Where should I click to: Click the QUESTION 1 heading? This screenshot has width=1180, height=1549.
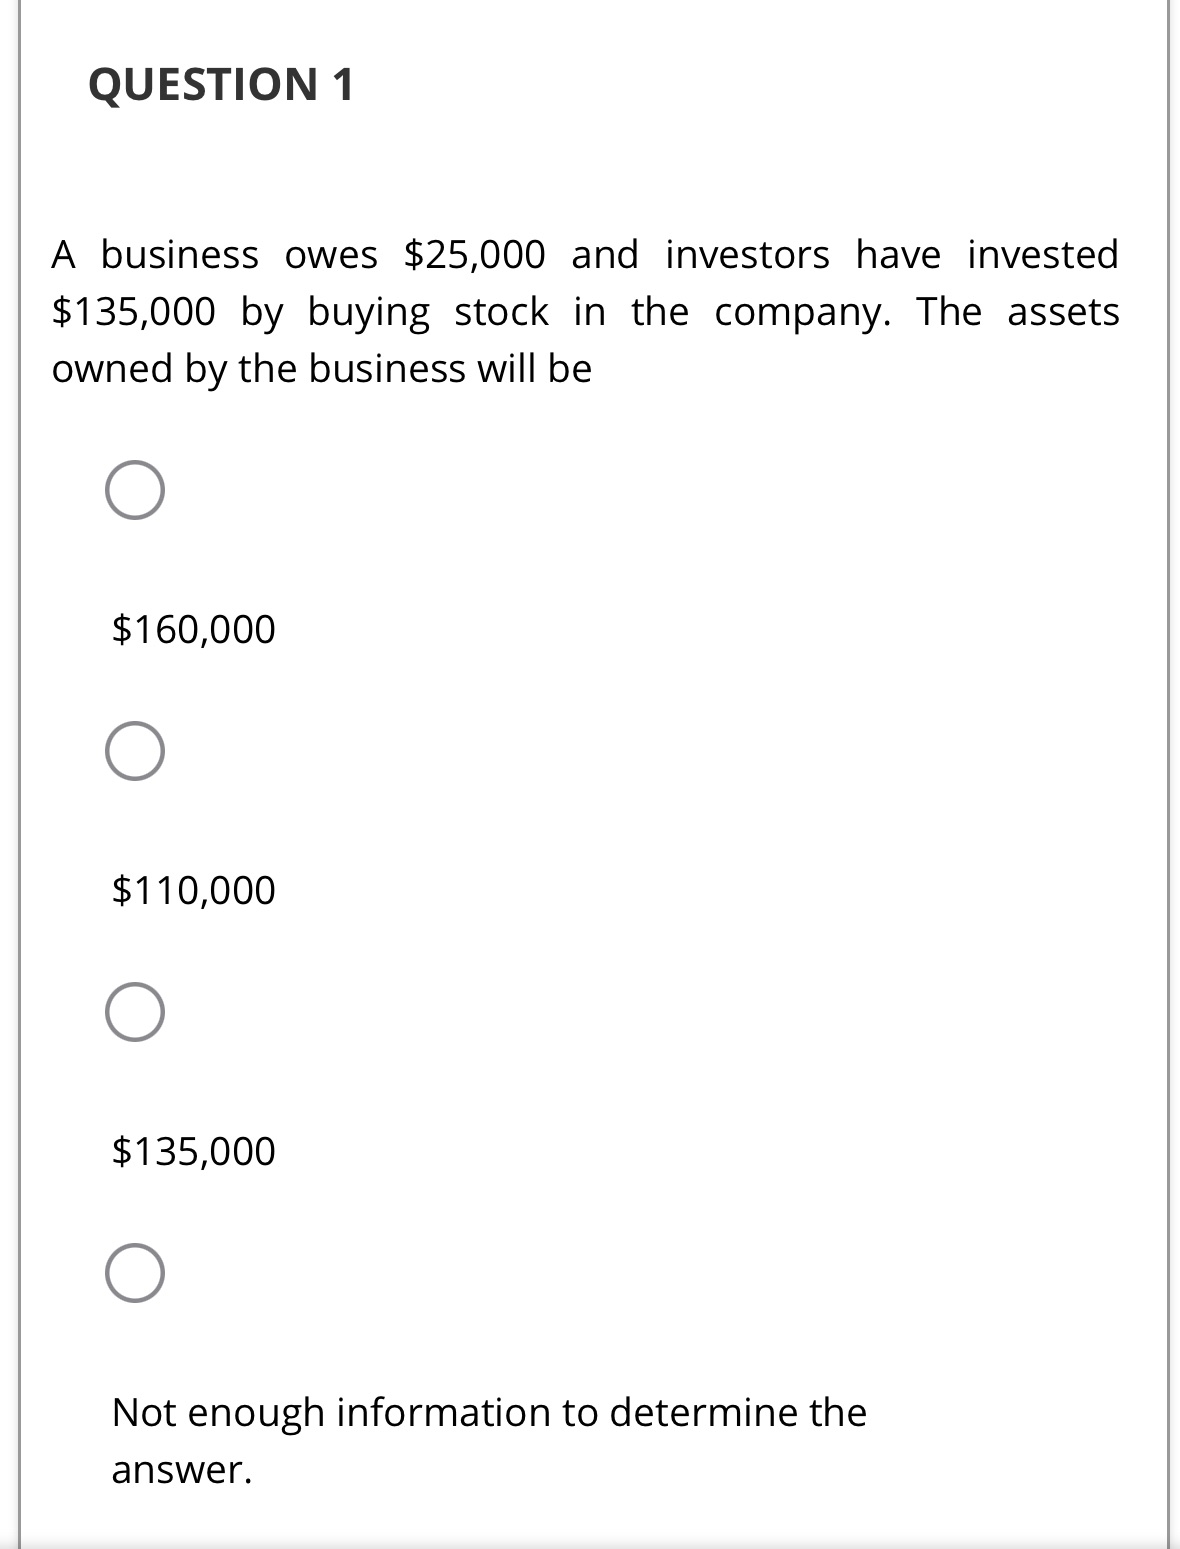click(222, 85)
